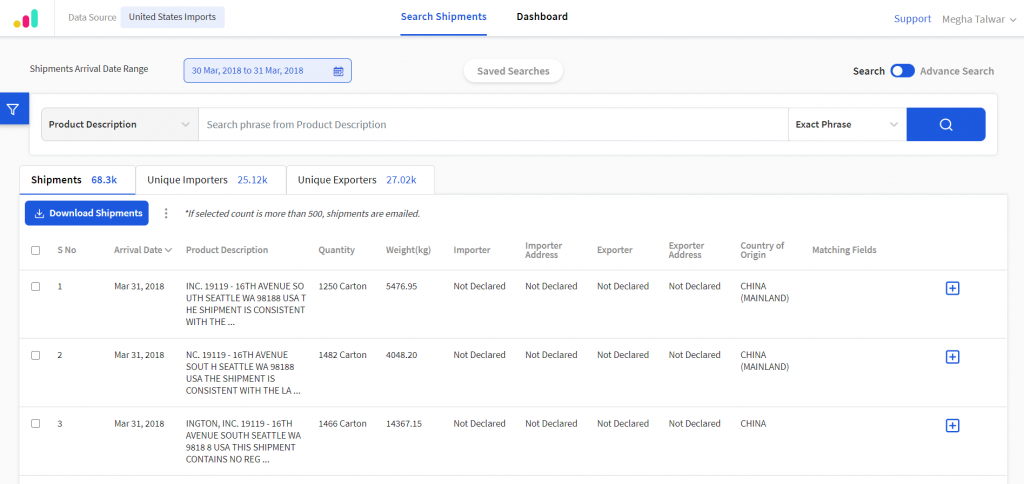Click weight value 5476.95
The image size is (1024, 484).
(401, 286)
